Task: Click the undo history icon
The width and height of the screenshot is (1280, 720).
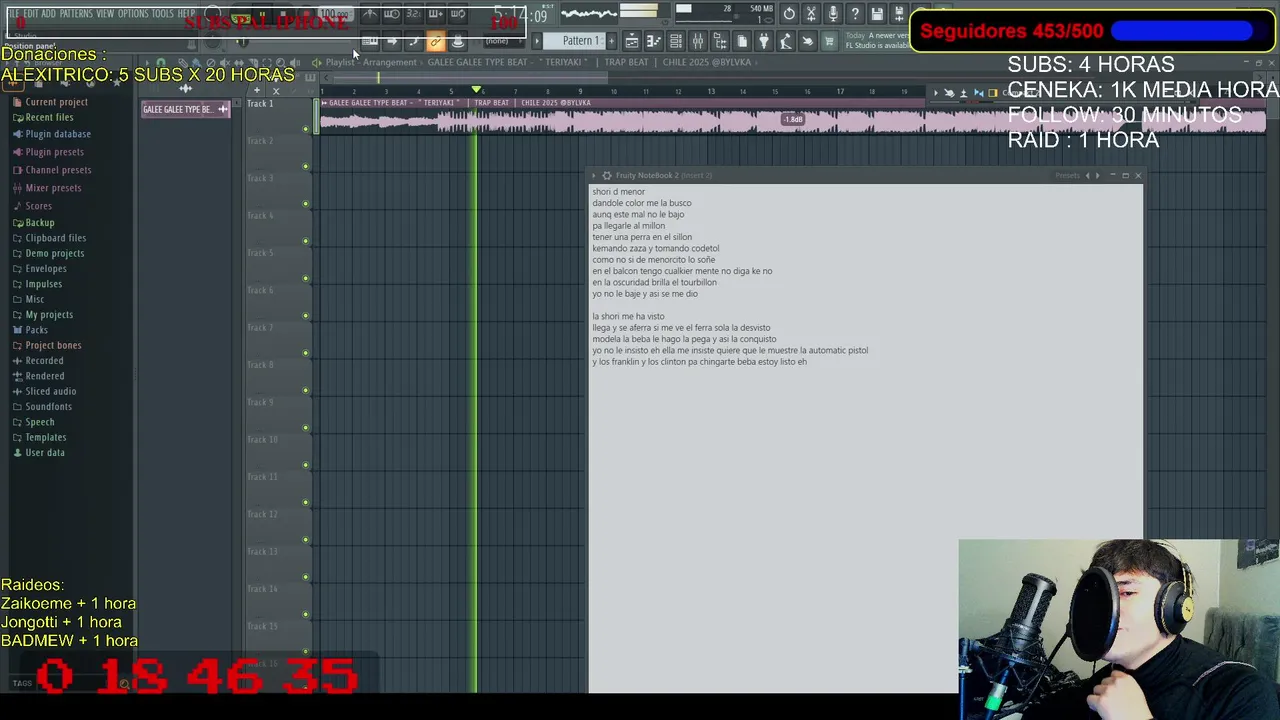Action: pos(789,14)
